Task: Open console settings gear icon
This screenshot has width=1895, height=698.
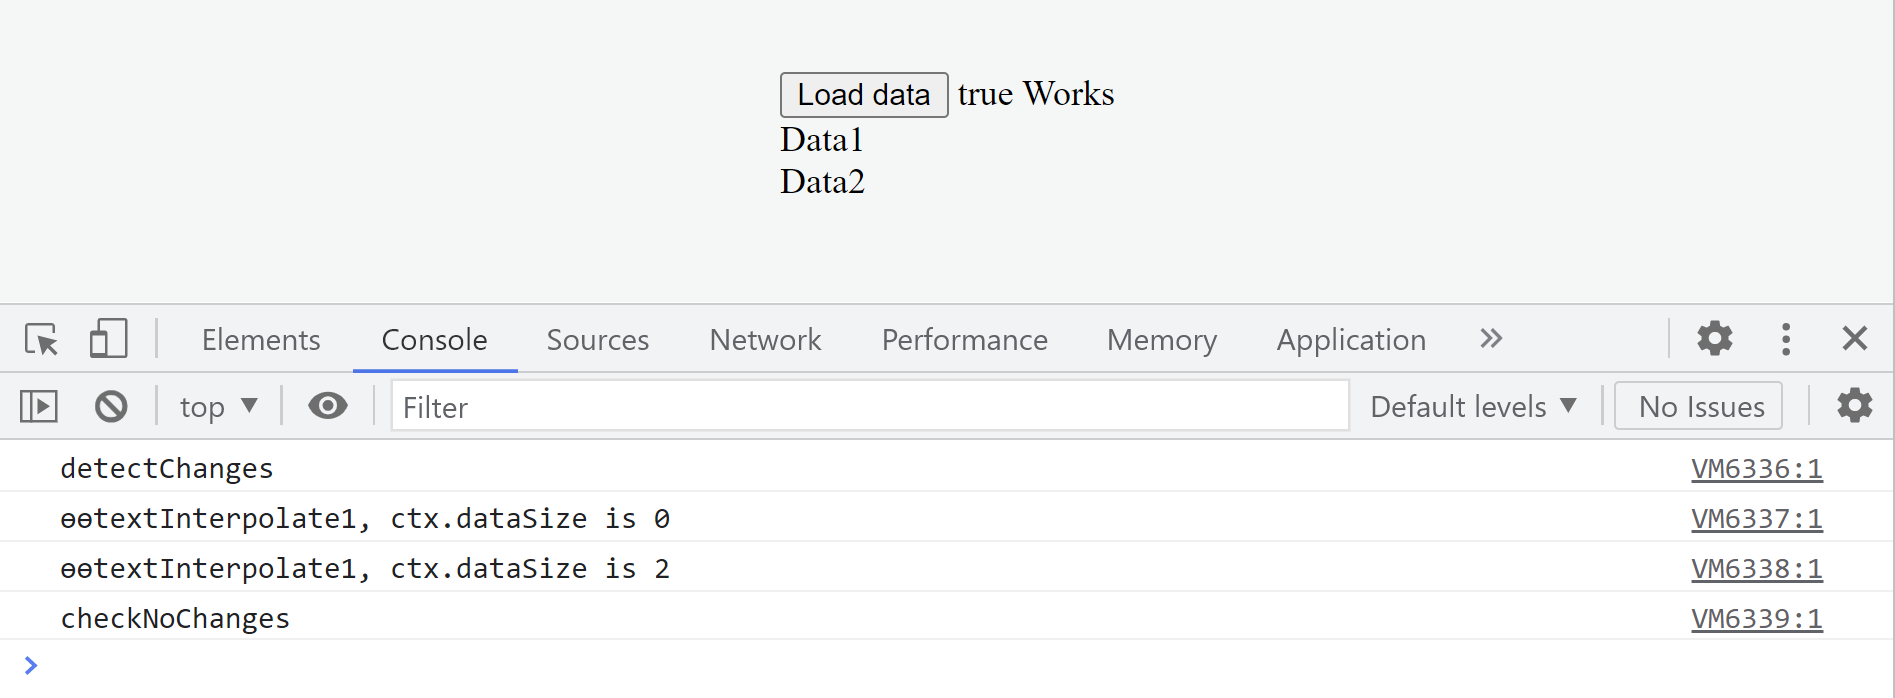Action: (1854, 406)
